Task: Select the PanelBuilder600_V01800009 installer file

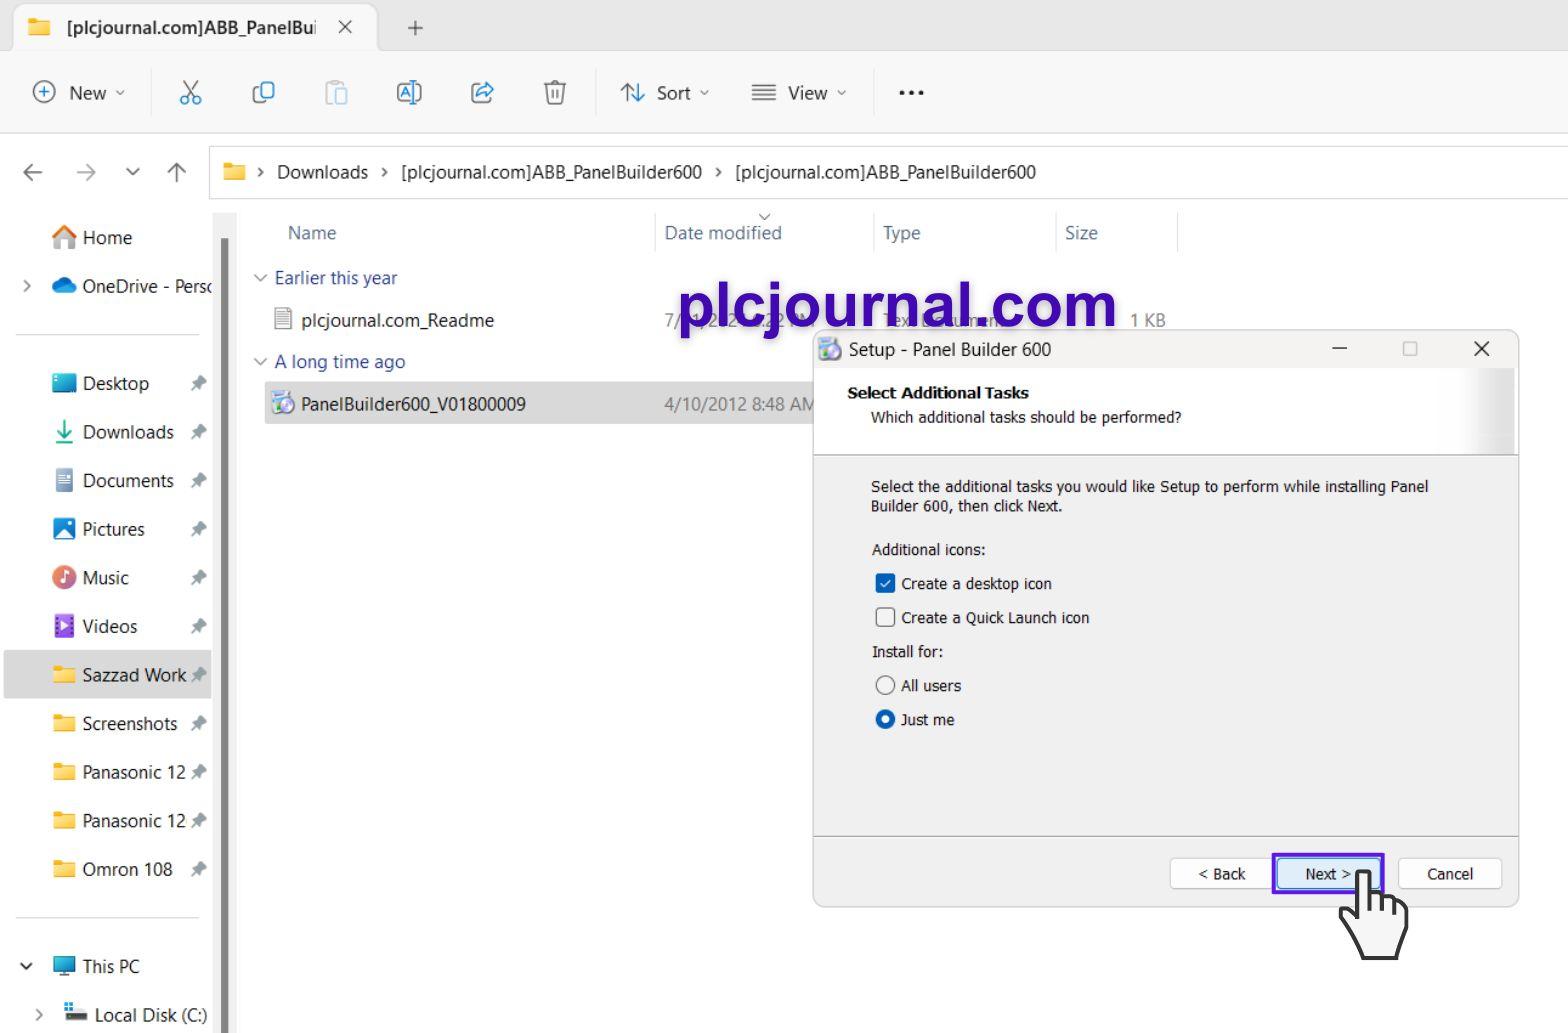Action: (413, 404)
